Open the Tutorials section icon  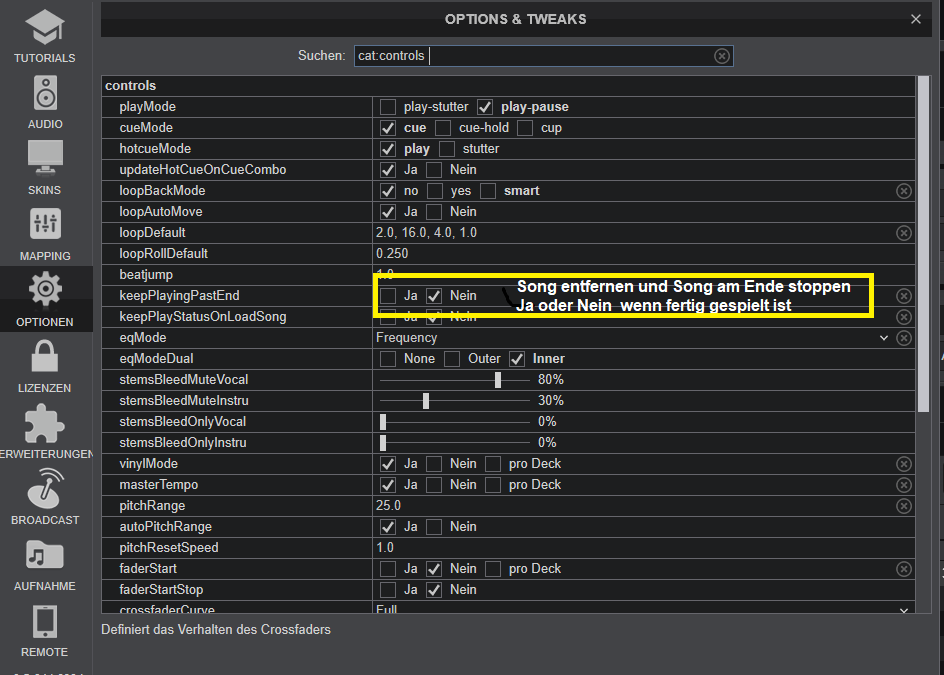tap(44, 27)
